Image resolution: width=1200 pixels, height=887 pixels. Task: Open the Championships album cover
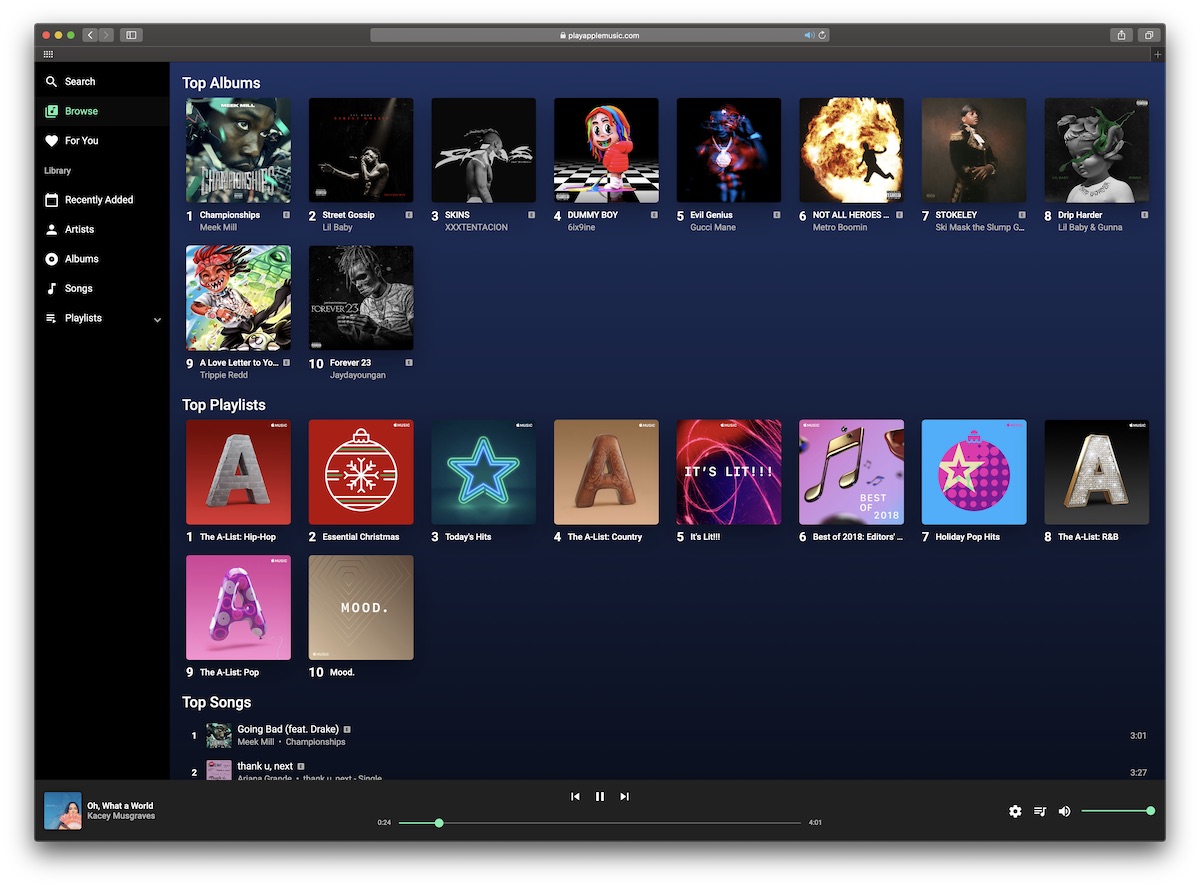238,150
